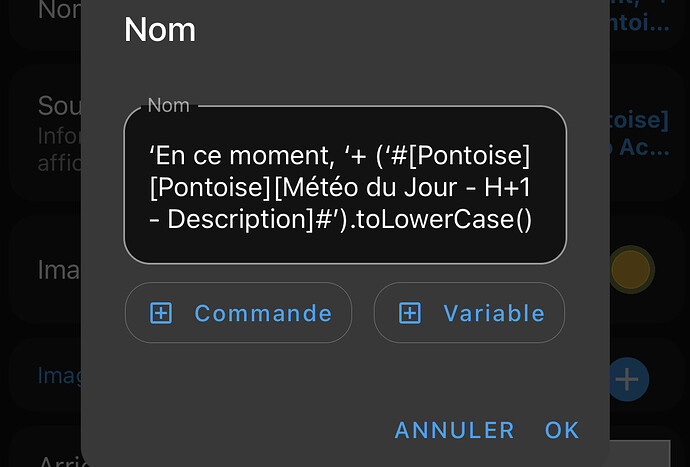690x467 pixels.
Task: Click the plus icon beside Commande
Action: 161,313
